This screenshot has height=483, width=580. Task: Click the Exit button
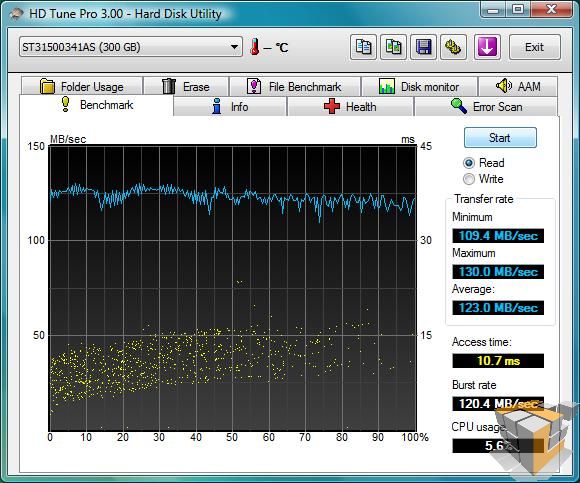click(x=535, y=47)
